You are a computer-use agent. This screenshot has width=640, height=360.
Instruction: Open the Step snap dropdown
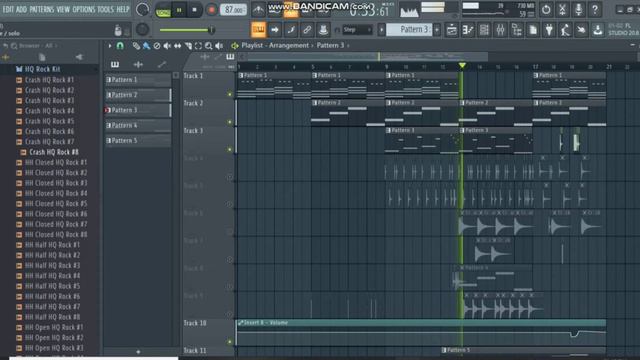[x=357, y=29]
